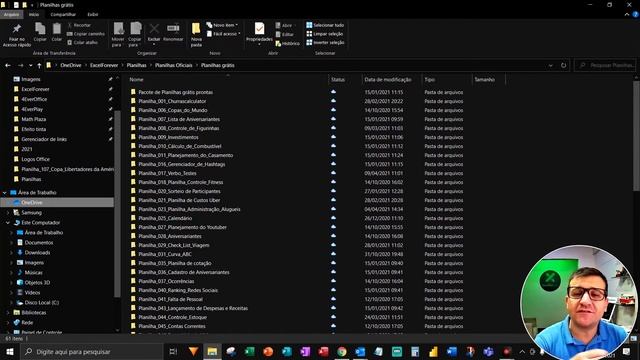Click Planilhas Oficiais in the address breadcrumb
This screenshot has height=360, width=640.
[x=173, y=65]
